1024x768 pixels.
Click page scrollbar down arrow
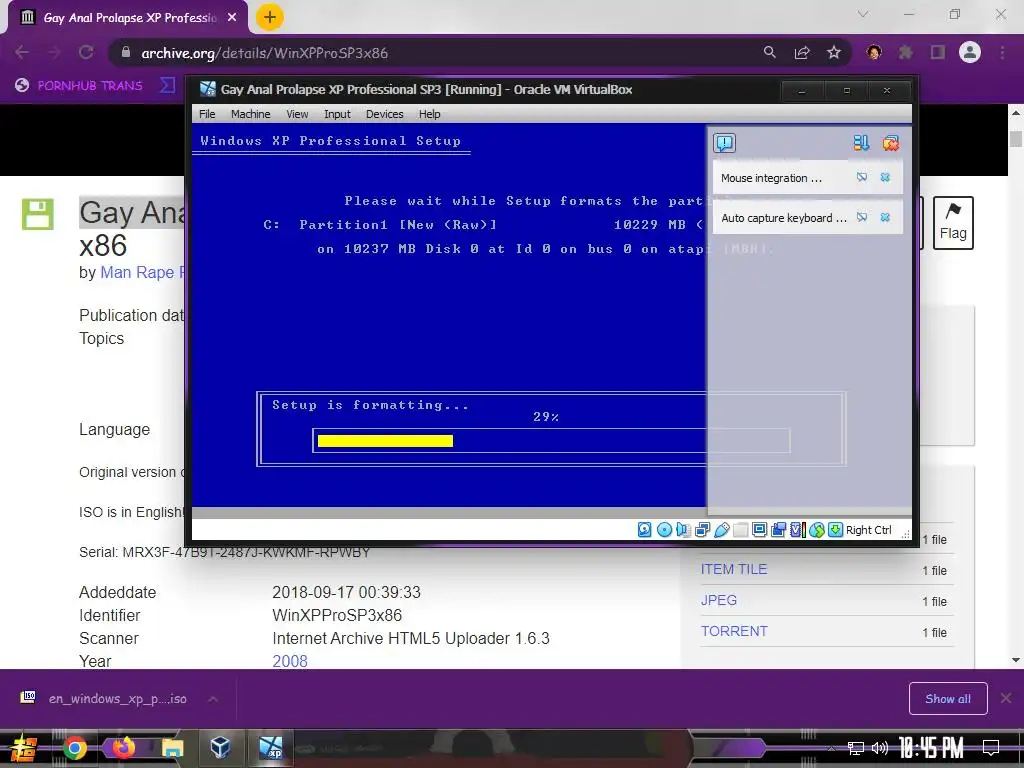[x=1016, y=660]
